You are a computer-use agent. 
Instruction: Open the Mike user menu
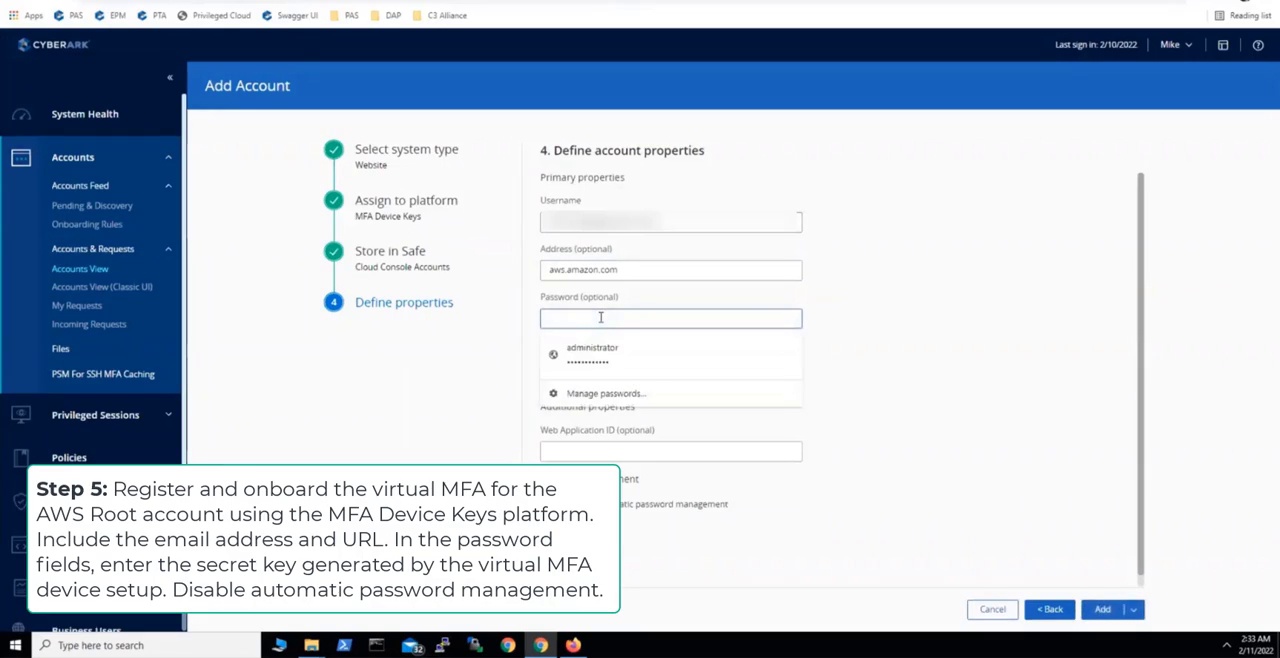pyautogui.click(x=1176, y=44)
